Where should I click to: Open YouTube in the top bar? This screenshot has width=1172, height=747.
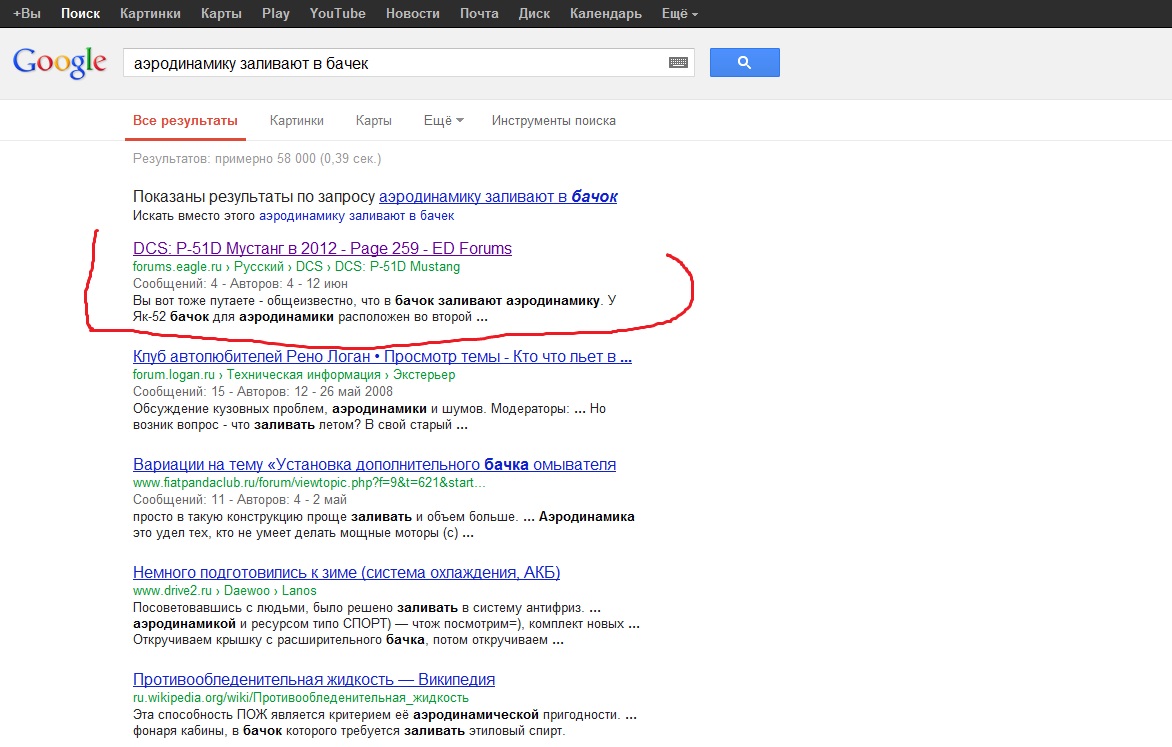coord(338,13)
